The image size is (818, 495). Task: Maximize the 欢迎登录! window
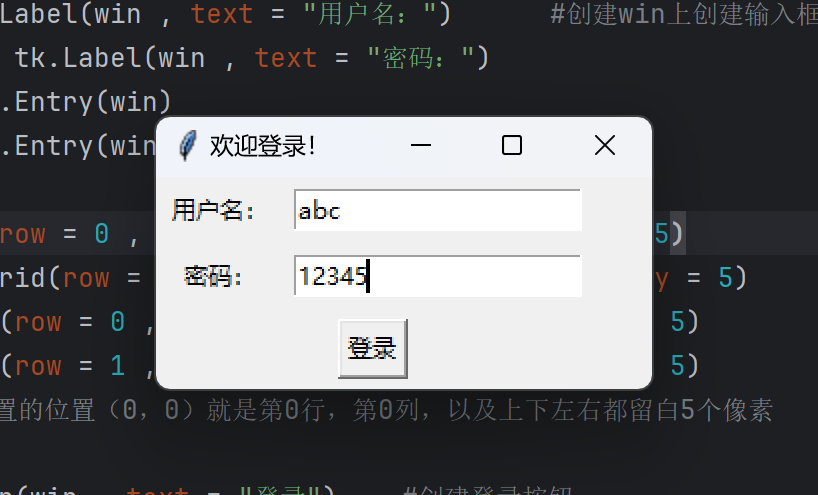pyautogui.click(x=512, y=145)
